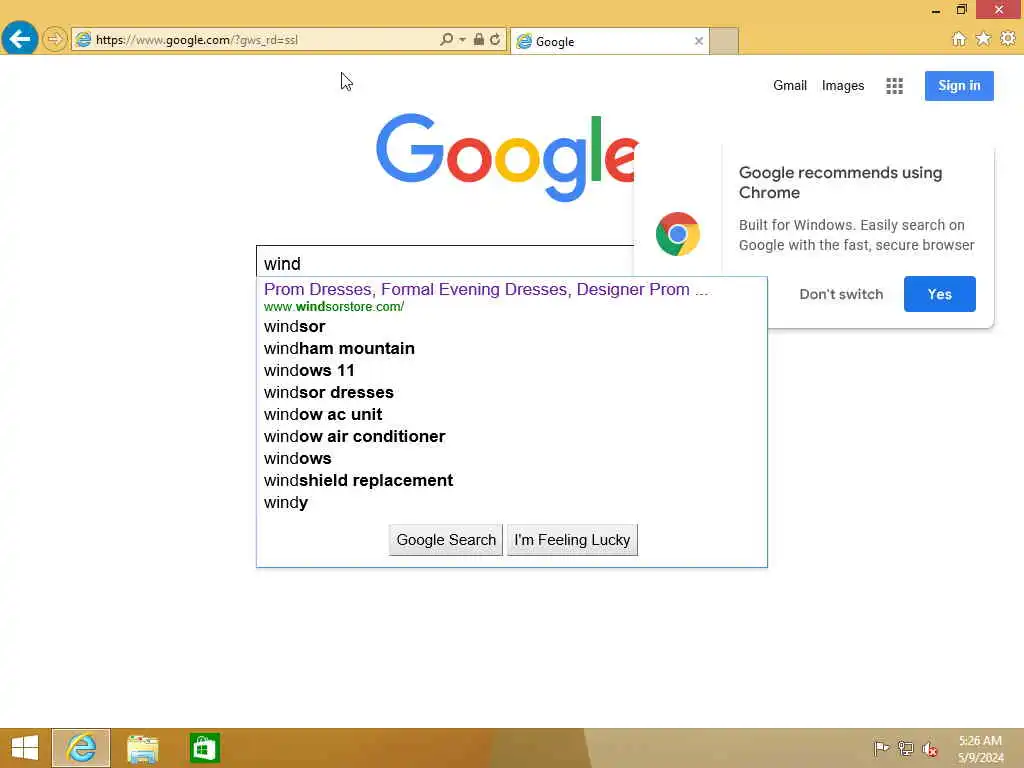Select the windshield replacement suggestion
Screen dimensions: 1024x768
pos(512,480)
